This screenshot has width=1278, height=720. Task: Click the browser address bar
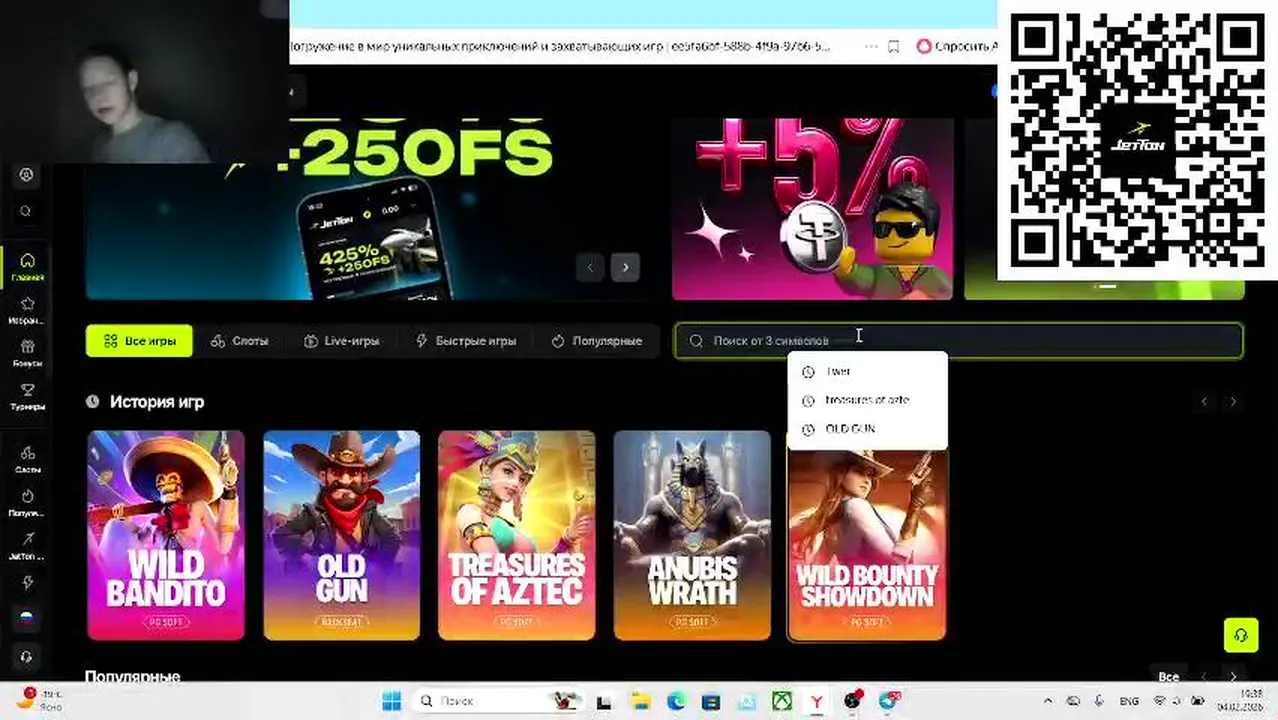[560, 46]
